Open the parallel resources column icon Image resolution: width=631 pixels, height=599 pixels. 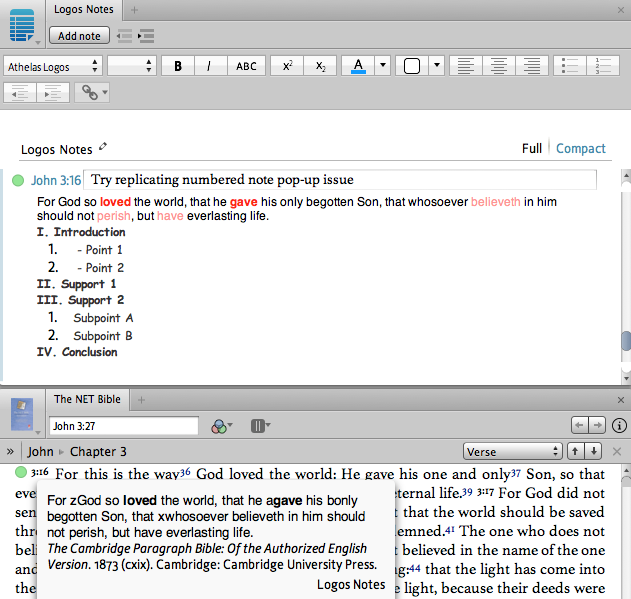point(260,425)
